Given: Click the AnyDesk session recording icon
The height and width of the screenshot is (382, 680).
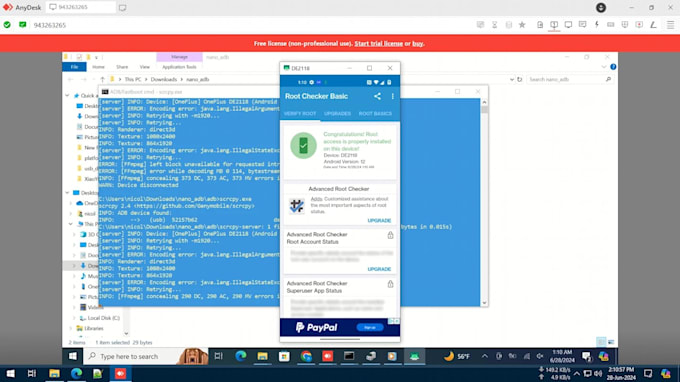Looking at the screenshot, I should [x=639, y=25].
